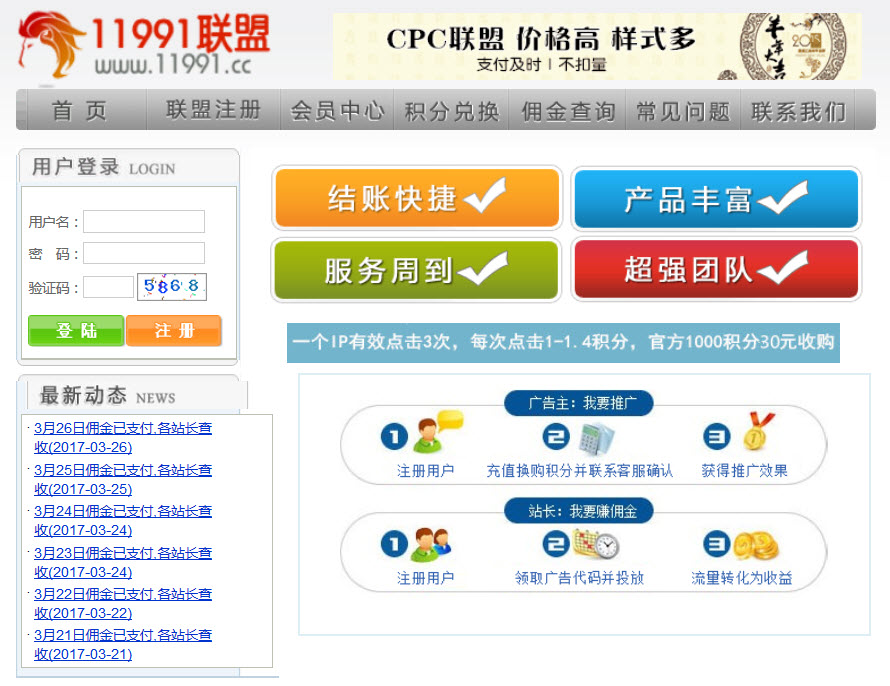
Task: Go to 联盟注册 in navigation bar
Action: (x=213, y=111)
